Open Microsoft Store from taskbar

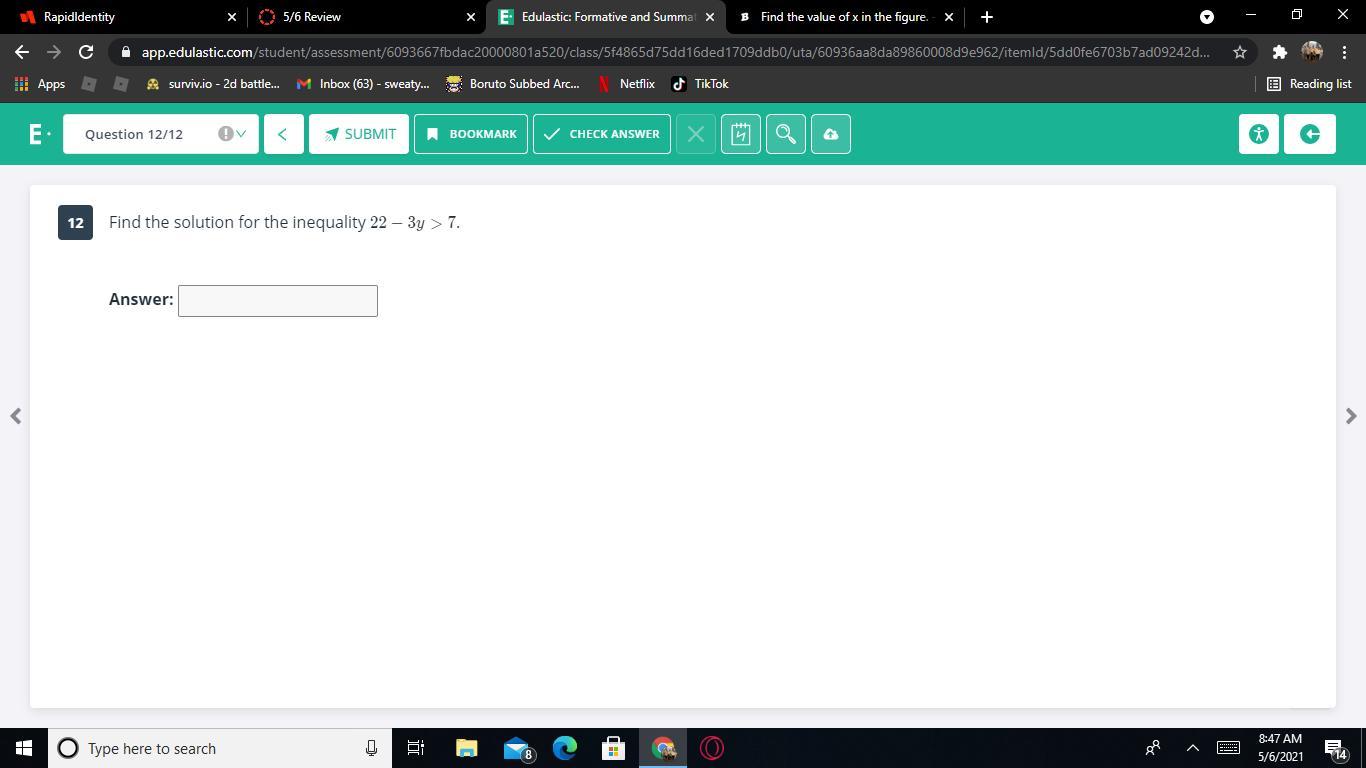(613, 748)
